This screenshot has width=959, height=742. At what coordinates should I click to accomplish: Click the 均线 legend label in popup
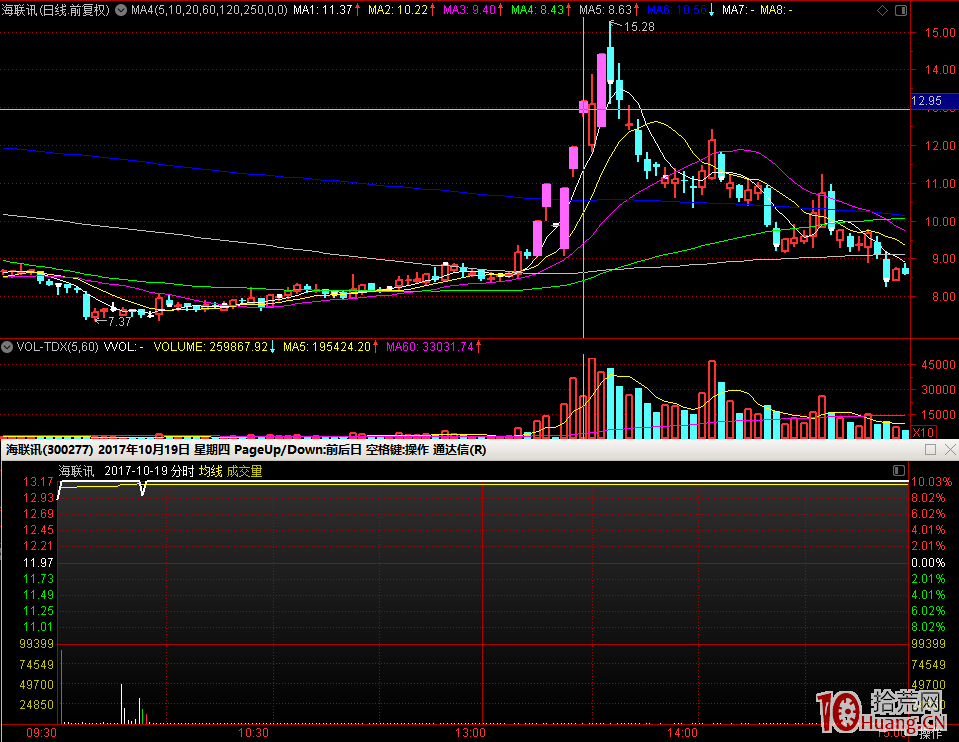(x=210, y=471)
